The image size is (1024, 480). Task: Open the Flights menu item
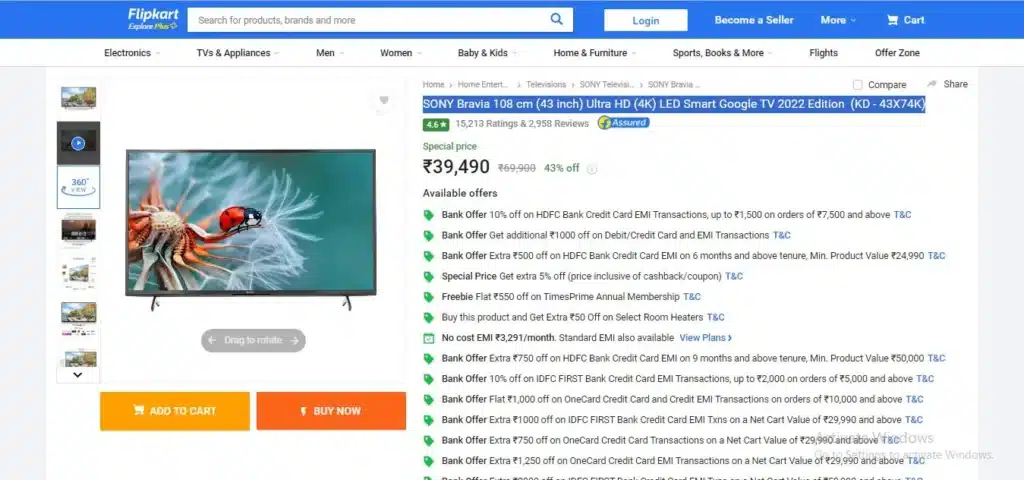[823, 53]
